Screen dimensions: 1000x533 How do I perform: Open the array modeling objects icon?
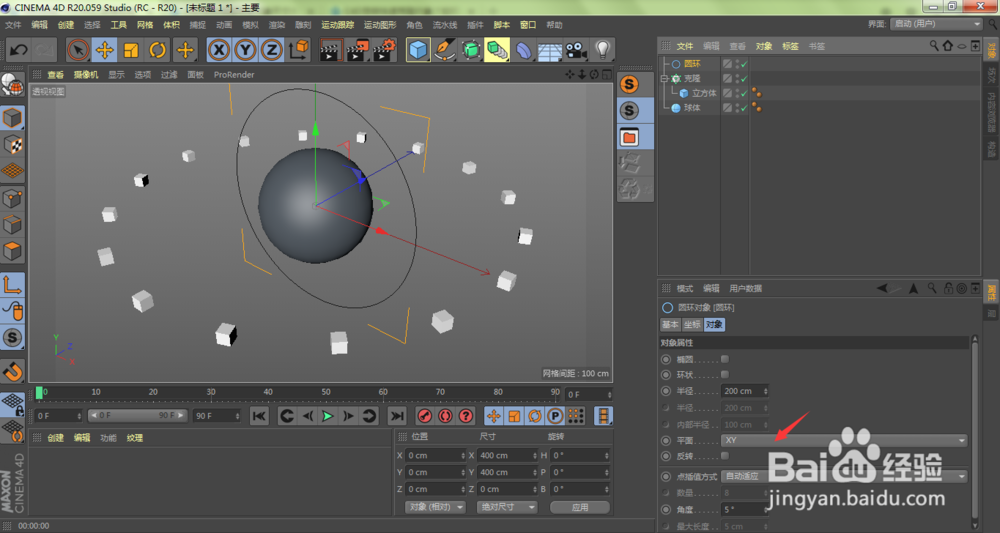pyautogui.click(x=497, y=50)
